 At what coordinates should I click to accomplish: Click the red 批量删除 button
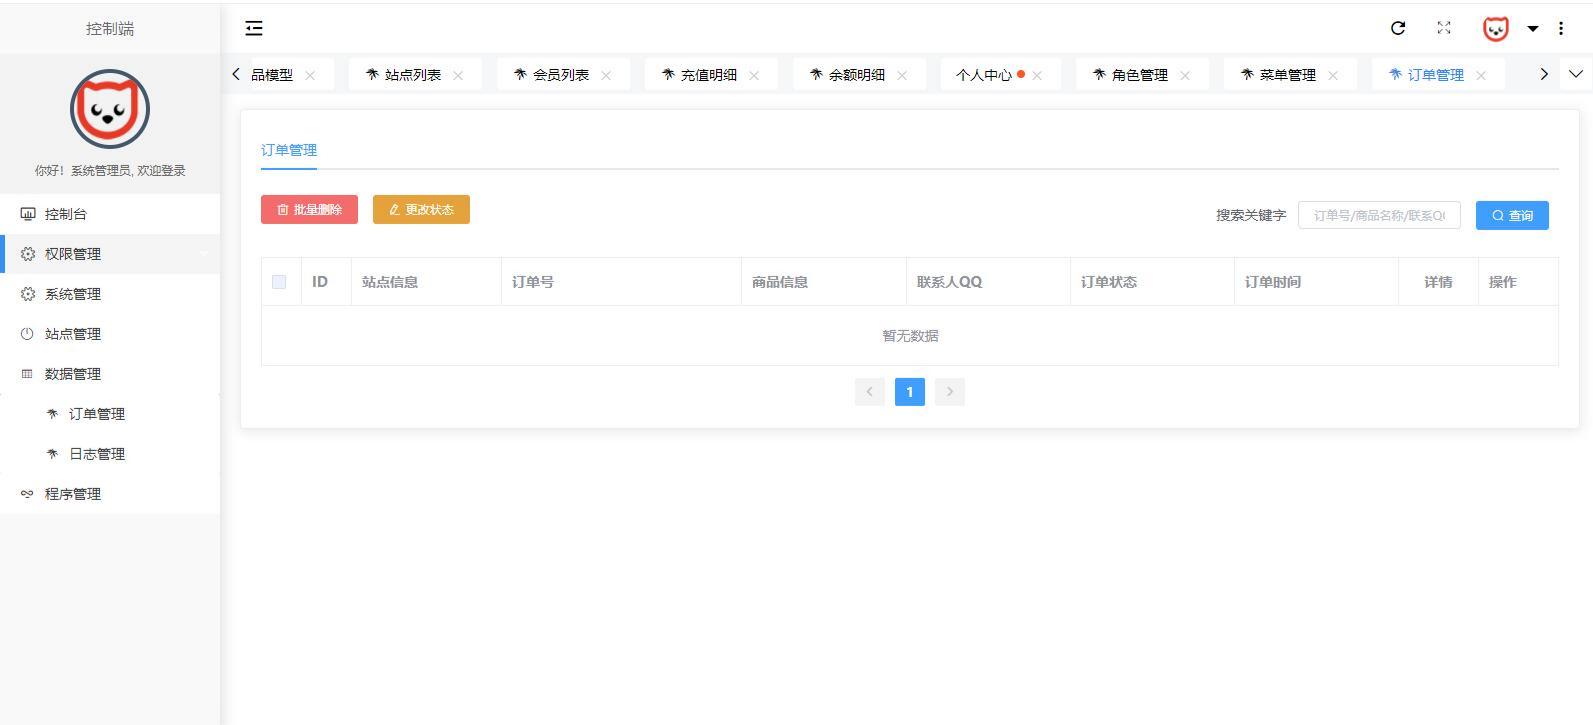tap(309, 210)
